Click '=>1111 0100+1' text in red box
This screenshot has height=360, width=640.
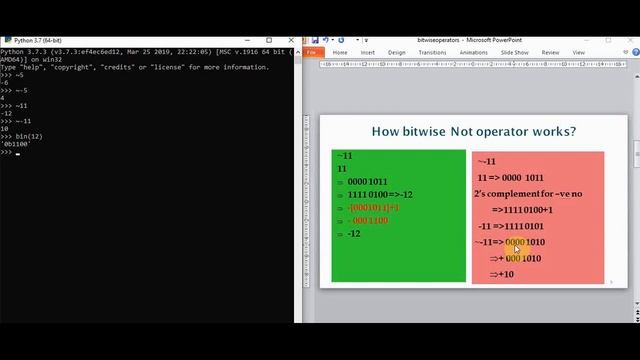click(x=522, y=210)
